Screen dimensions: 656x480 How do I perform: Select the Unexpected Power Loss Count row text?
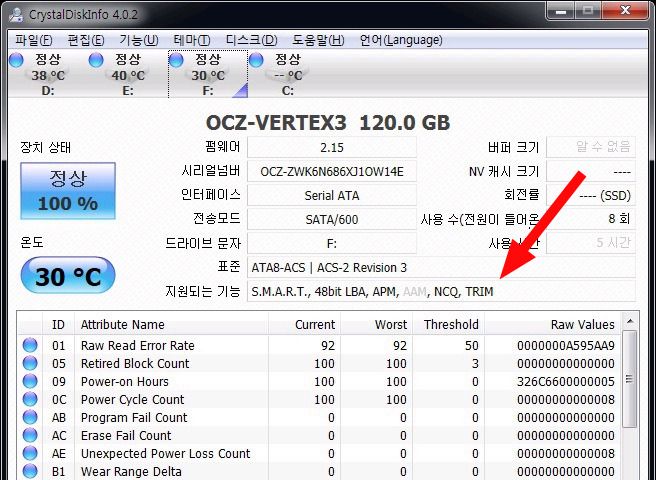(x=165, y=454)
